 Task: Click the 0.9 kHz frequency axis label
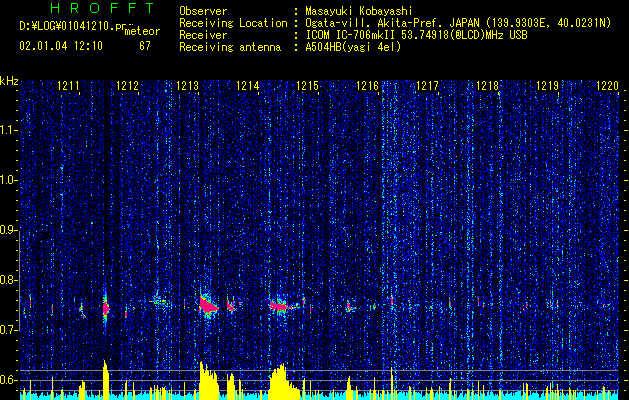[x=9, y=230]
